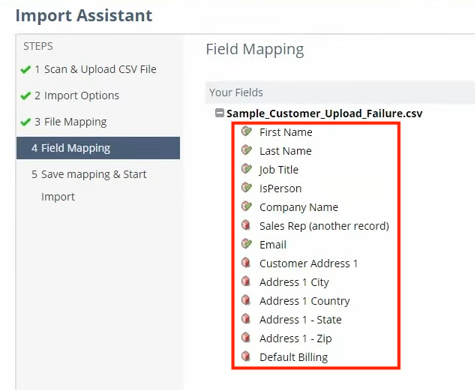This screenshot has height=390, width=475.
Task: Select the IsPerson field
Action: tap(280, 188)
